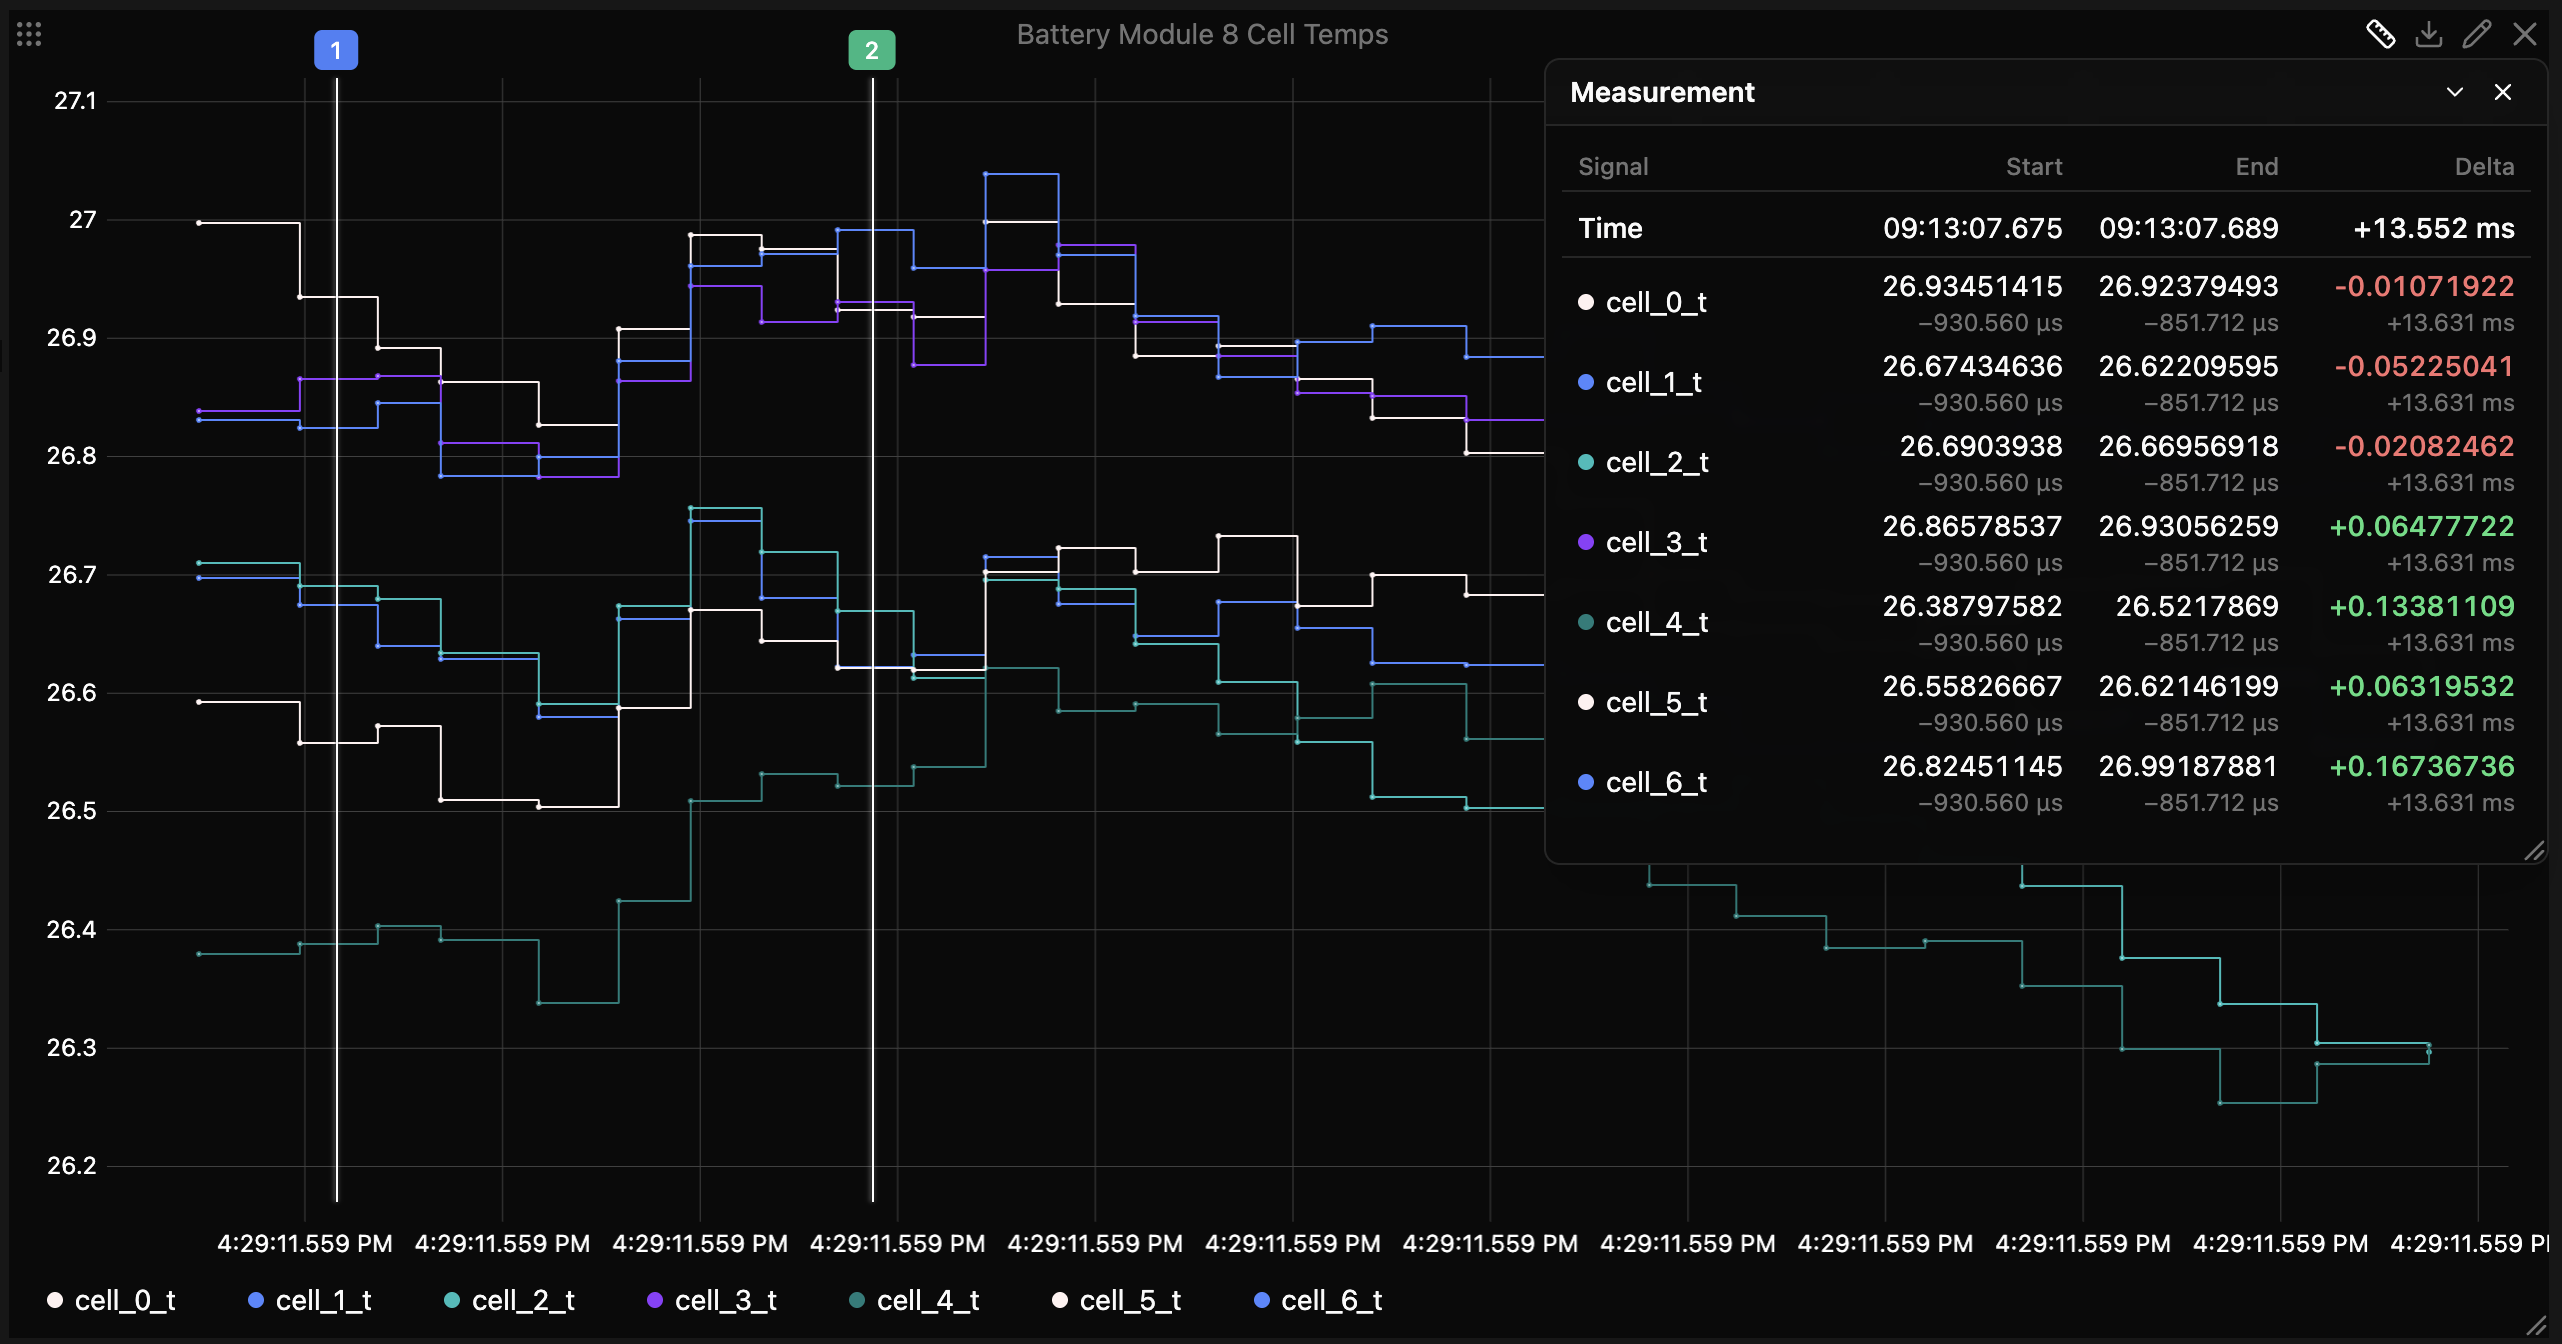Collapse the Measurement panel with chevron
2562x1344 pixels.
pos(2454,92)
